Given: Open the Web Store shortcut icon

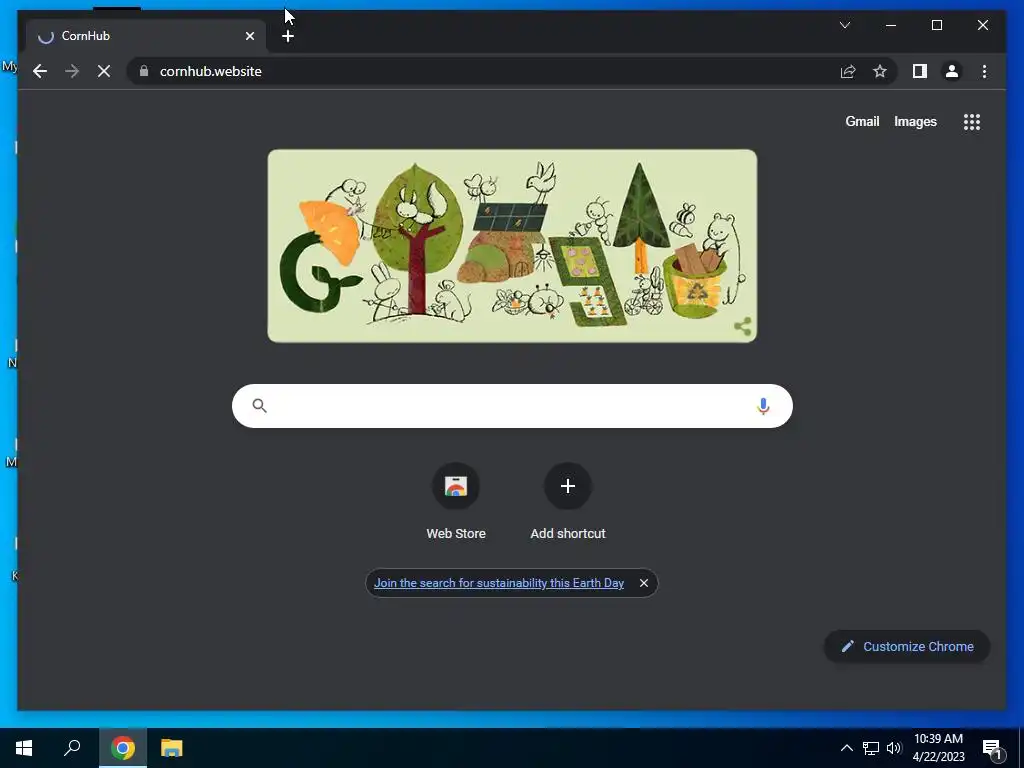Looking at the screenshot, I should [x=456, y=486].
